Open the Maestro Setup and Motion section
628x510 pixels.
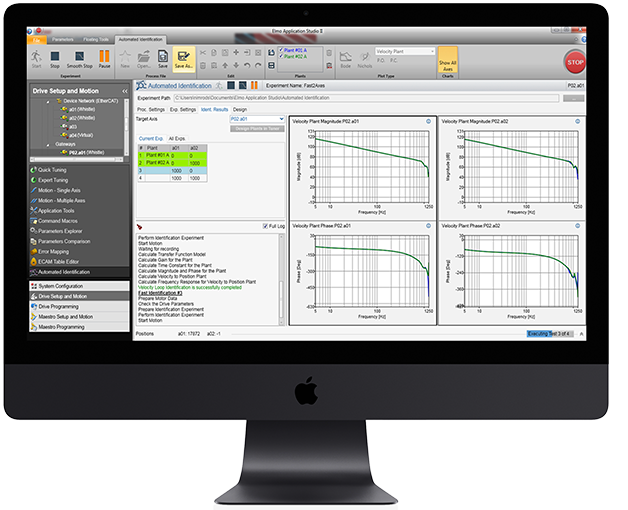(79, 316)
